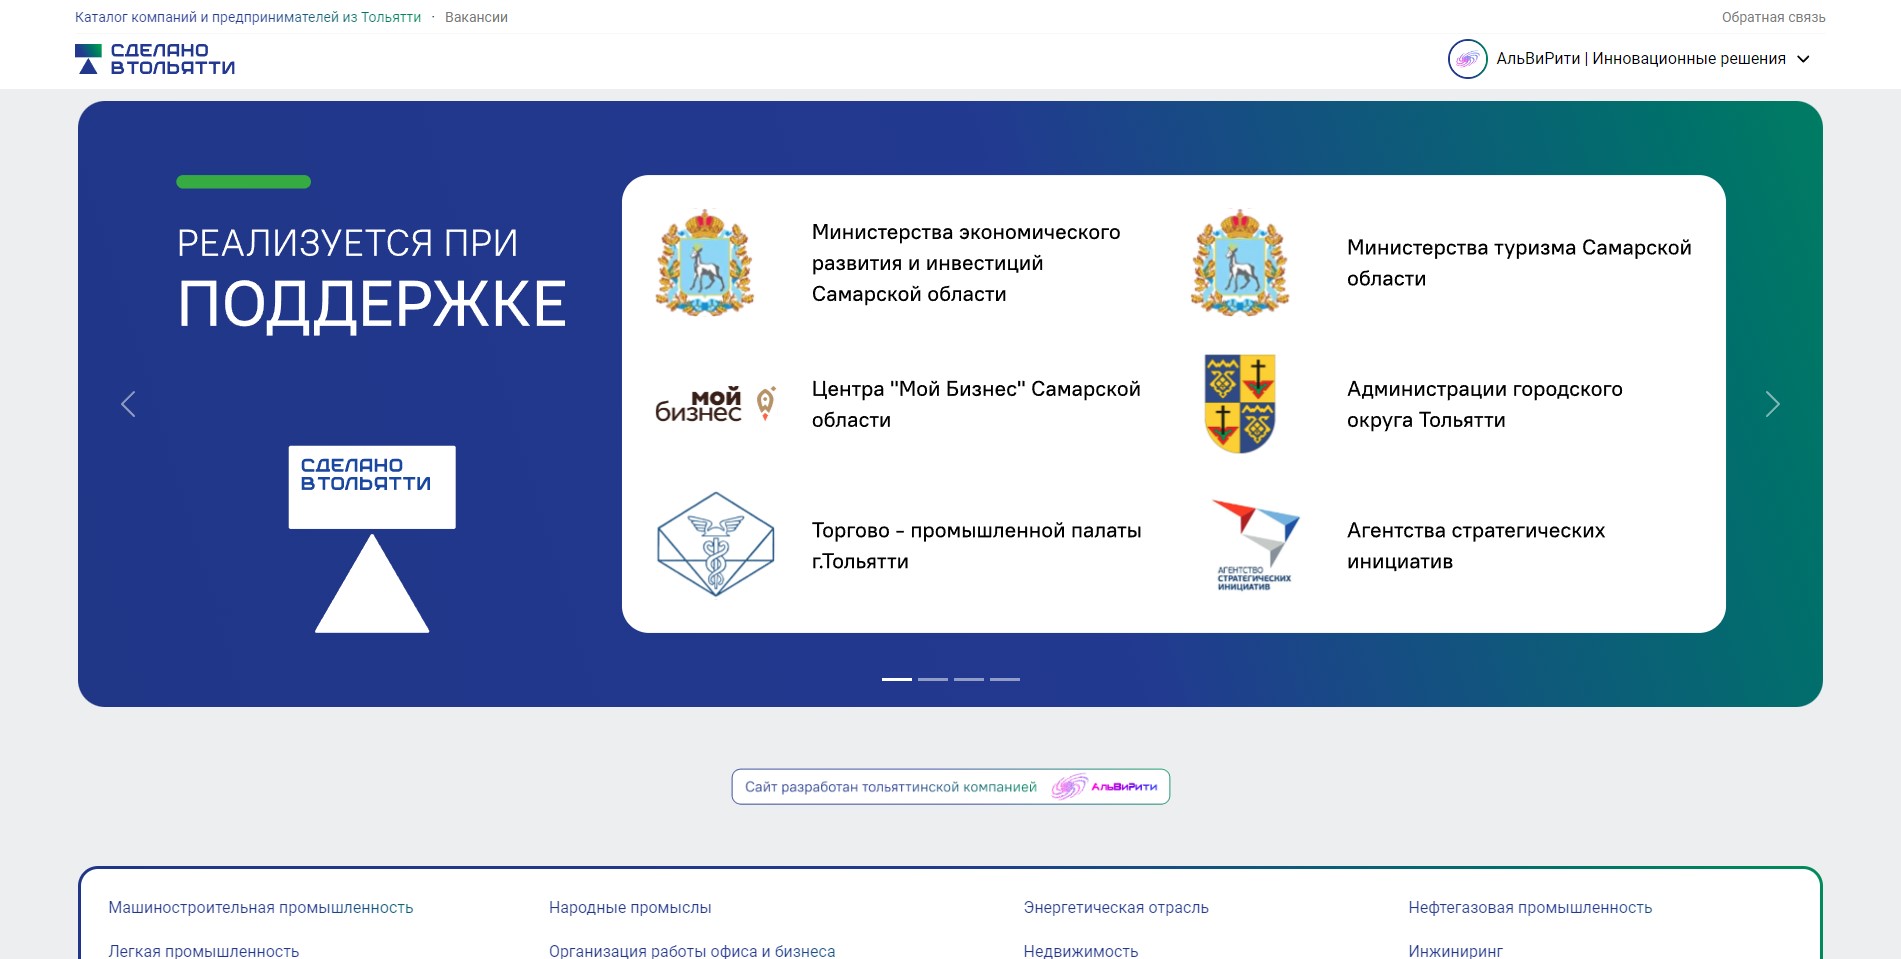Open the Обратная связь link
Screen dimensions: 1901x959
1773,17
